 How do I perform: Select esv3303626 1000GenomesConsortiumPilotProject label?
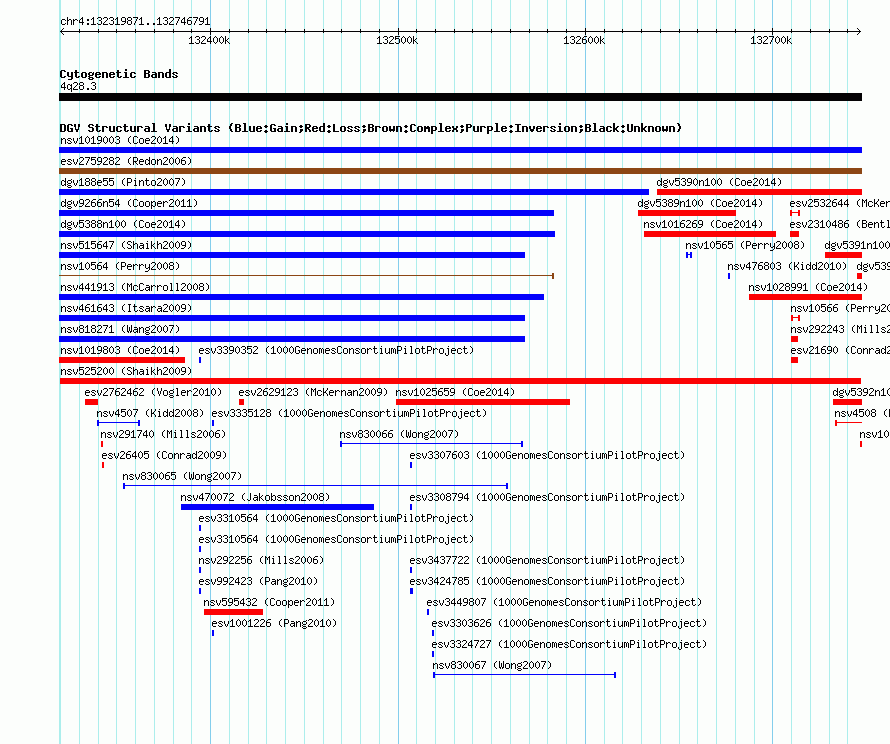[569, 623]
